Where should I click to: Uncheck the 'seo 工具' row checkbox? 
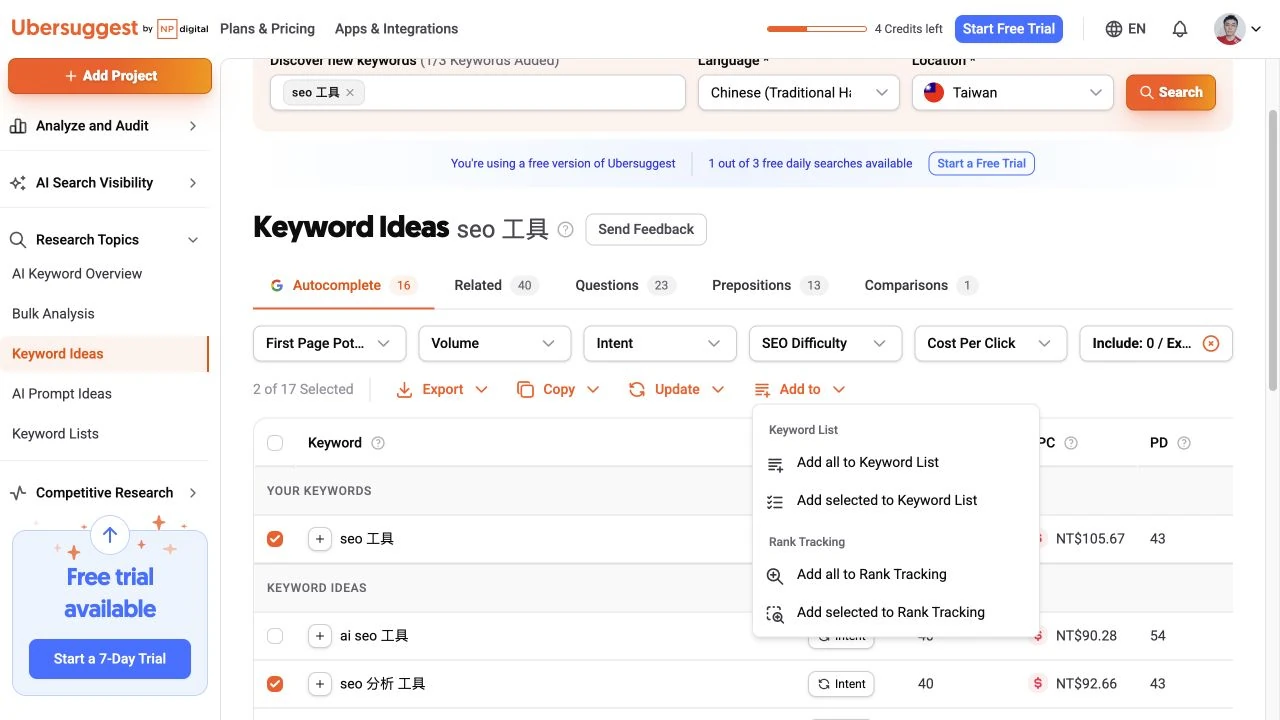point(275,539)
